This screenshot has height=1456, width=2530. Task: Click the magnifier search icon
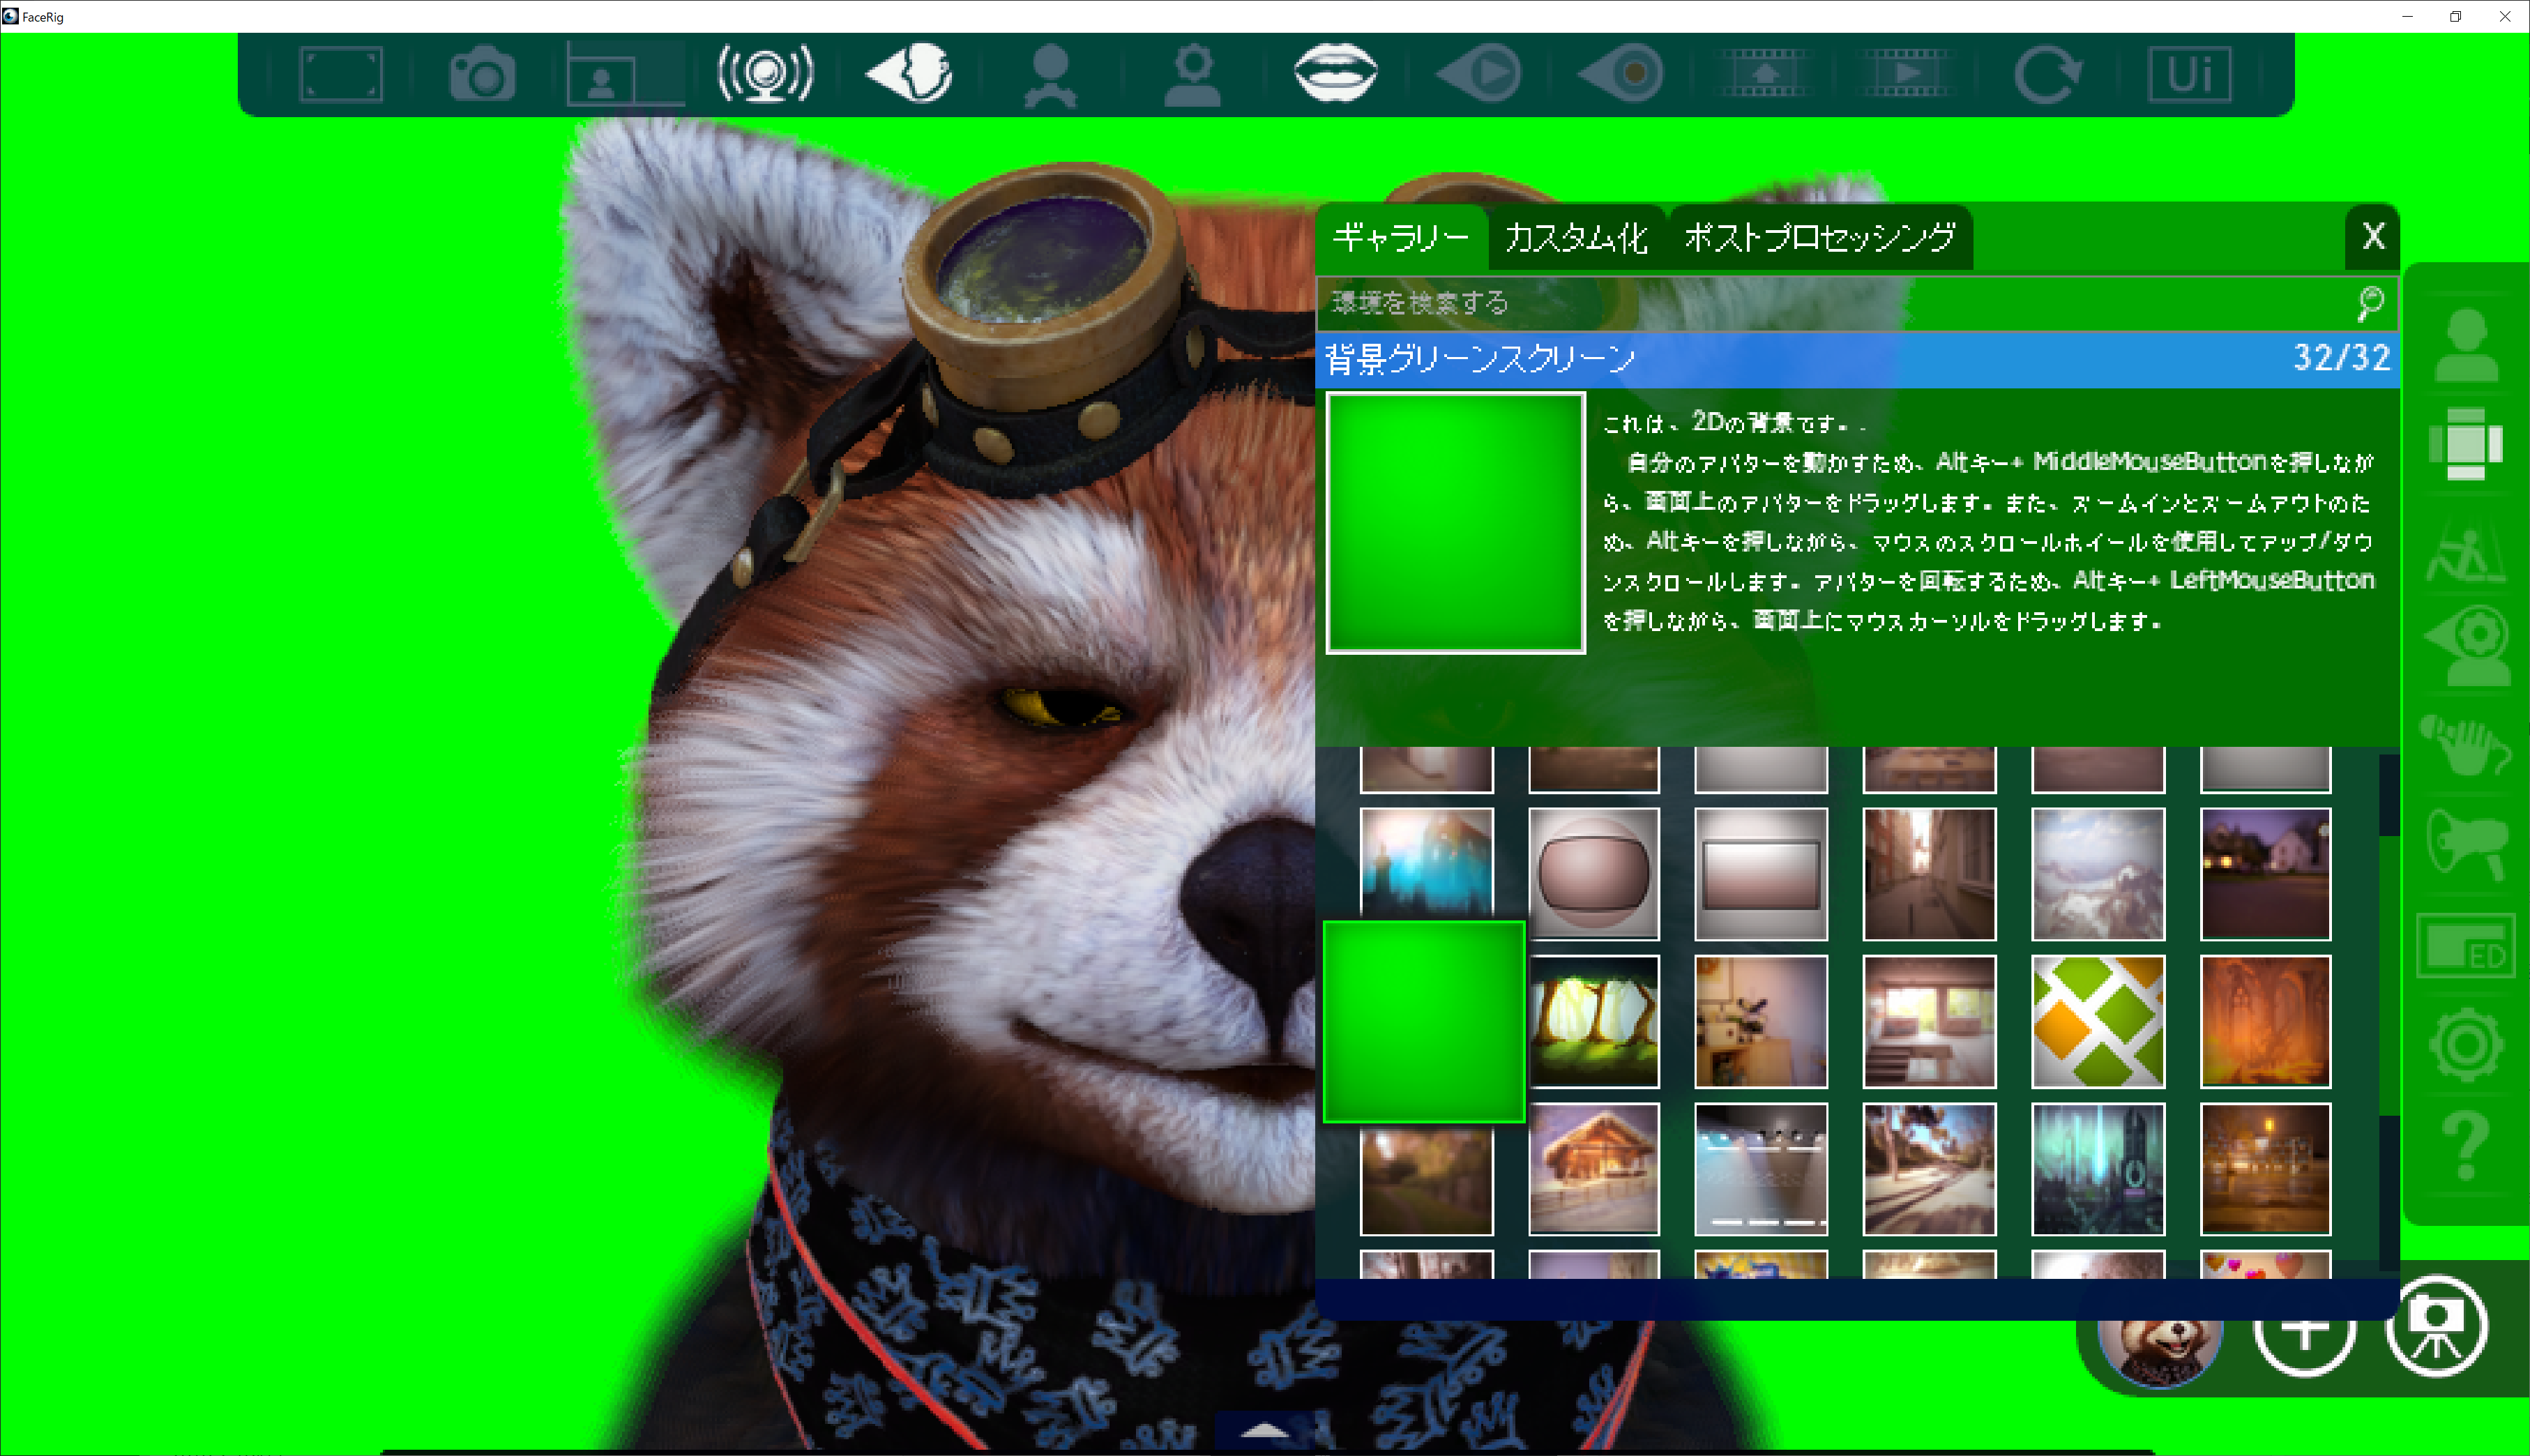pyautogui.click(x=2370, y=303)
